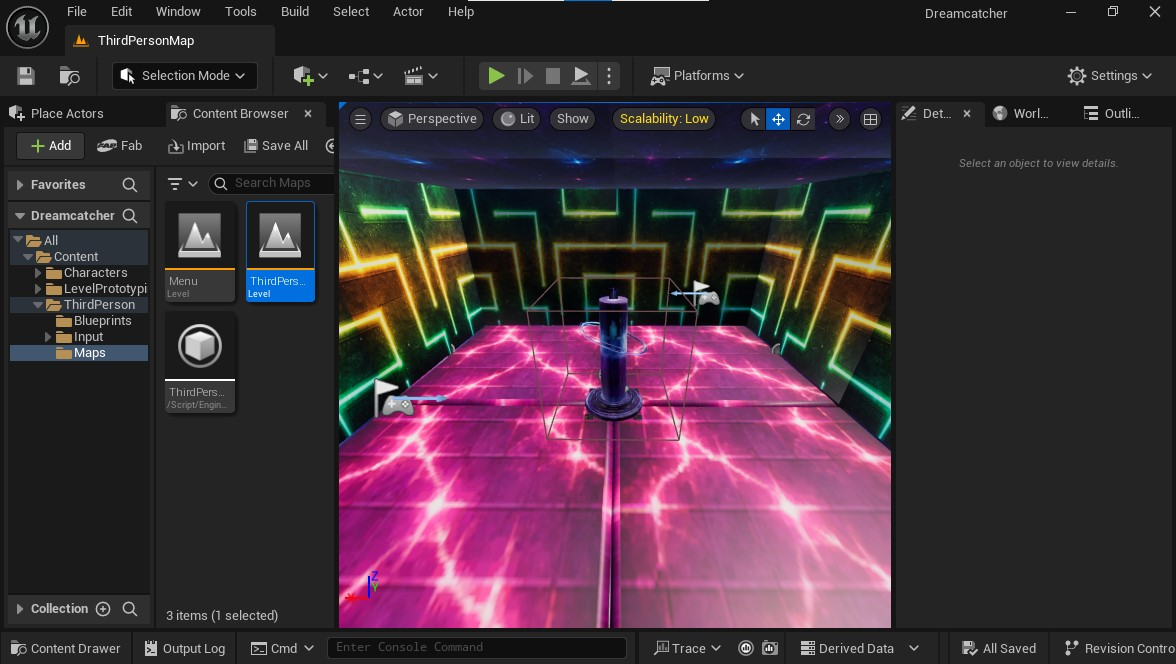Screen dimensions: 1176x664
Task: Toggle the Lit view mode button
Action: click(x=518, y=119)
